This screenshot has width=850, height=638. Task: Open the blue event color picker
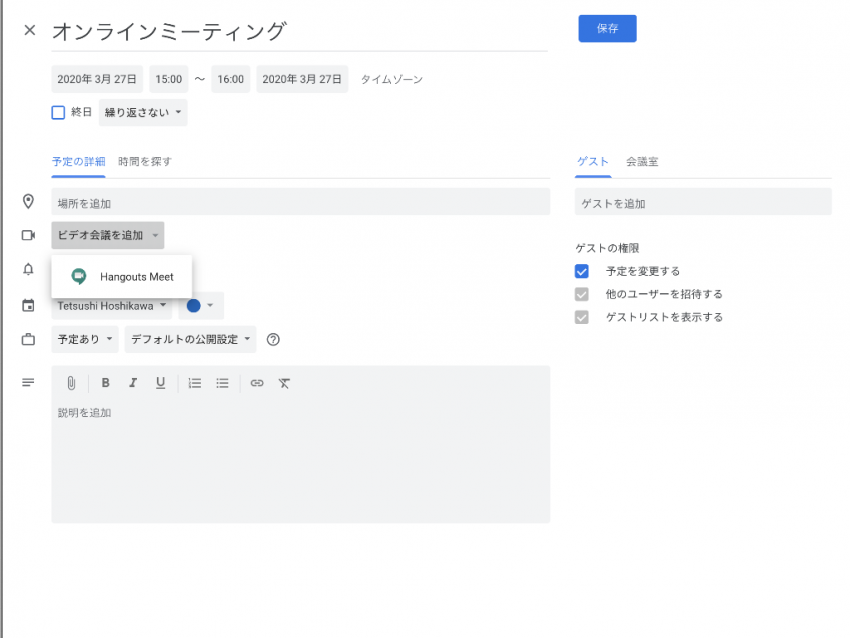(x=200, y=305)
